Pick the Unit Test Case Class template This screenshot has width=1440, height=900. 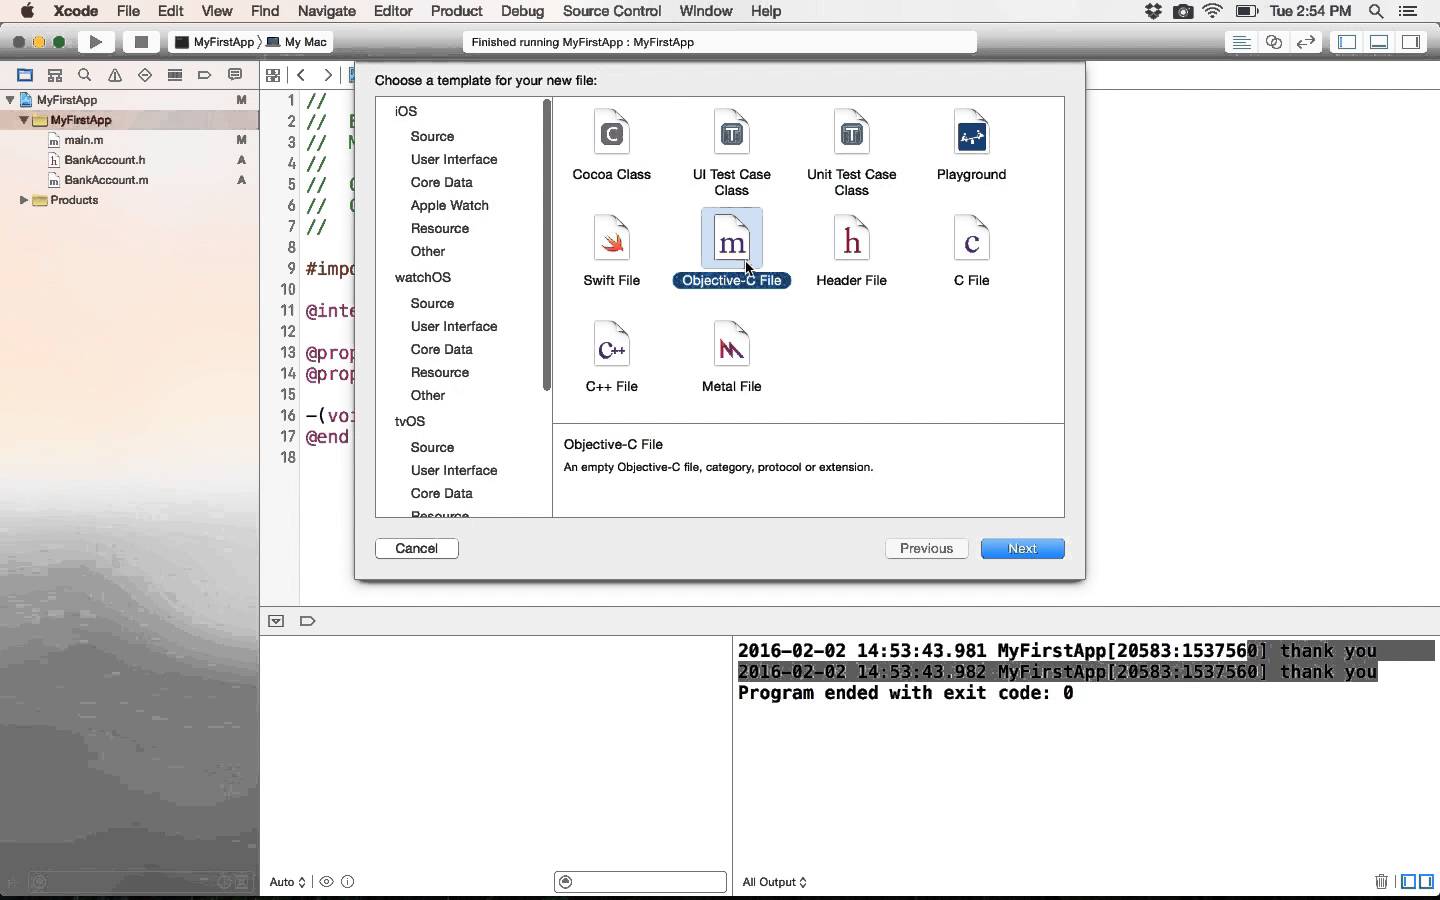click(x=851, y=153)
